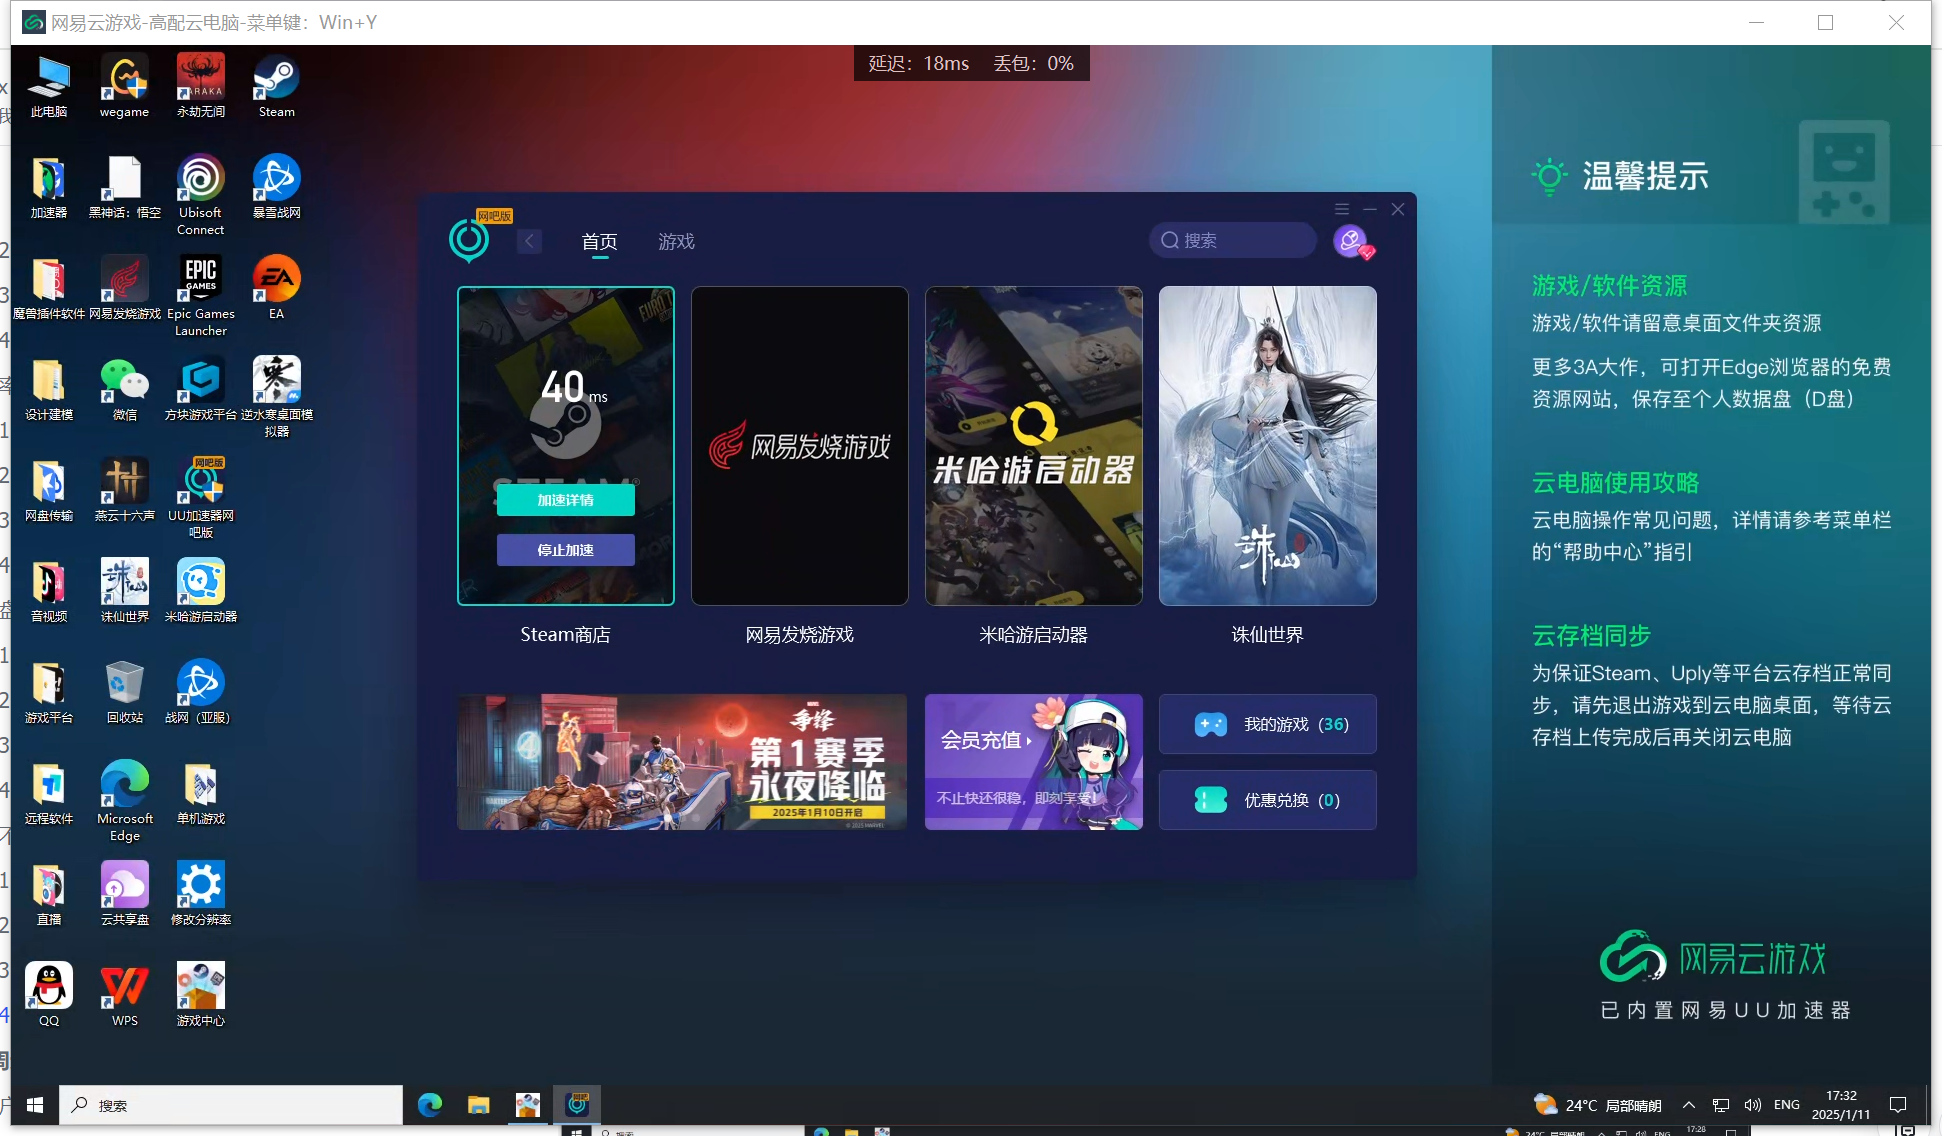Open Edge from taskbar
Screen dimensions: 1942x1136
(x=430, y=1105)
